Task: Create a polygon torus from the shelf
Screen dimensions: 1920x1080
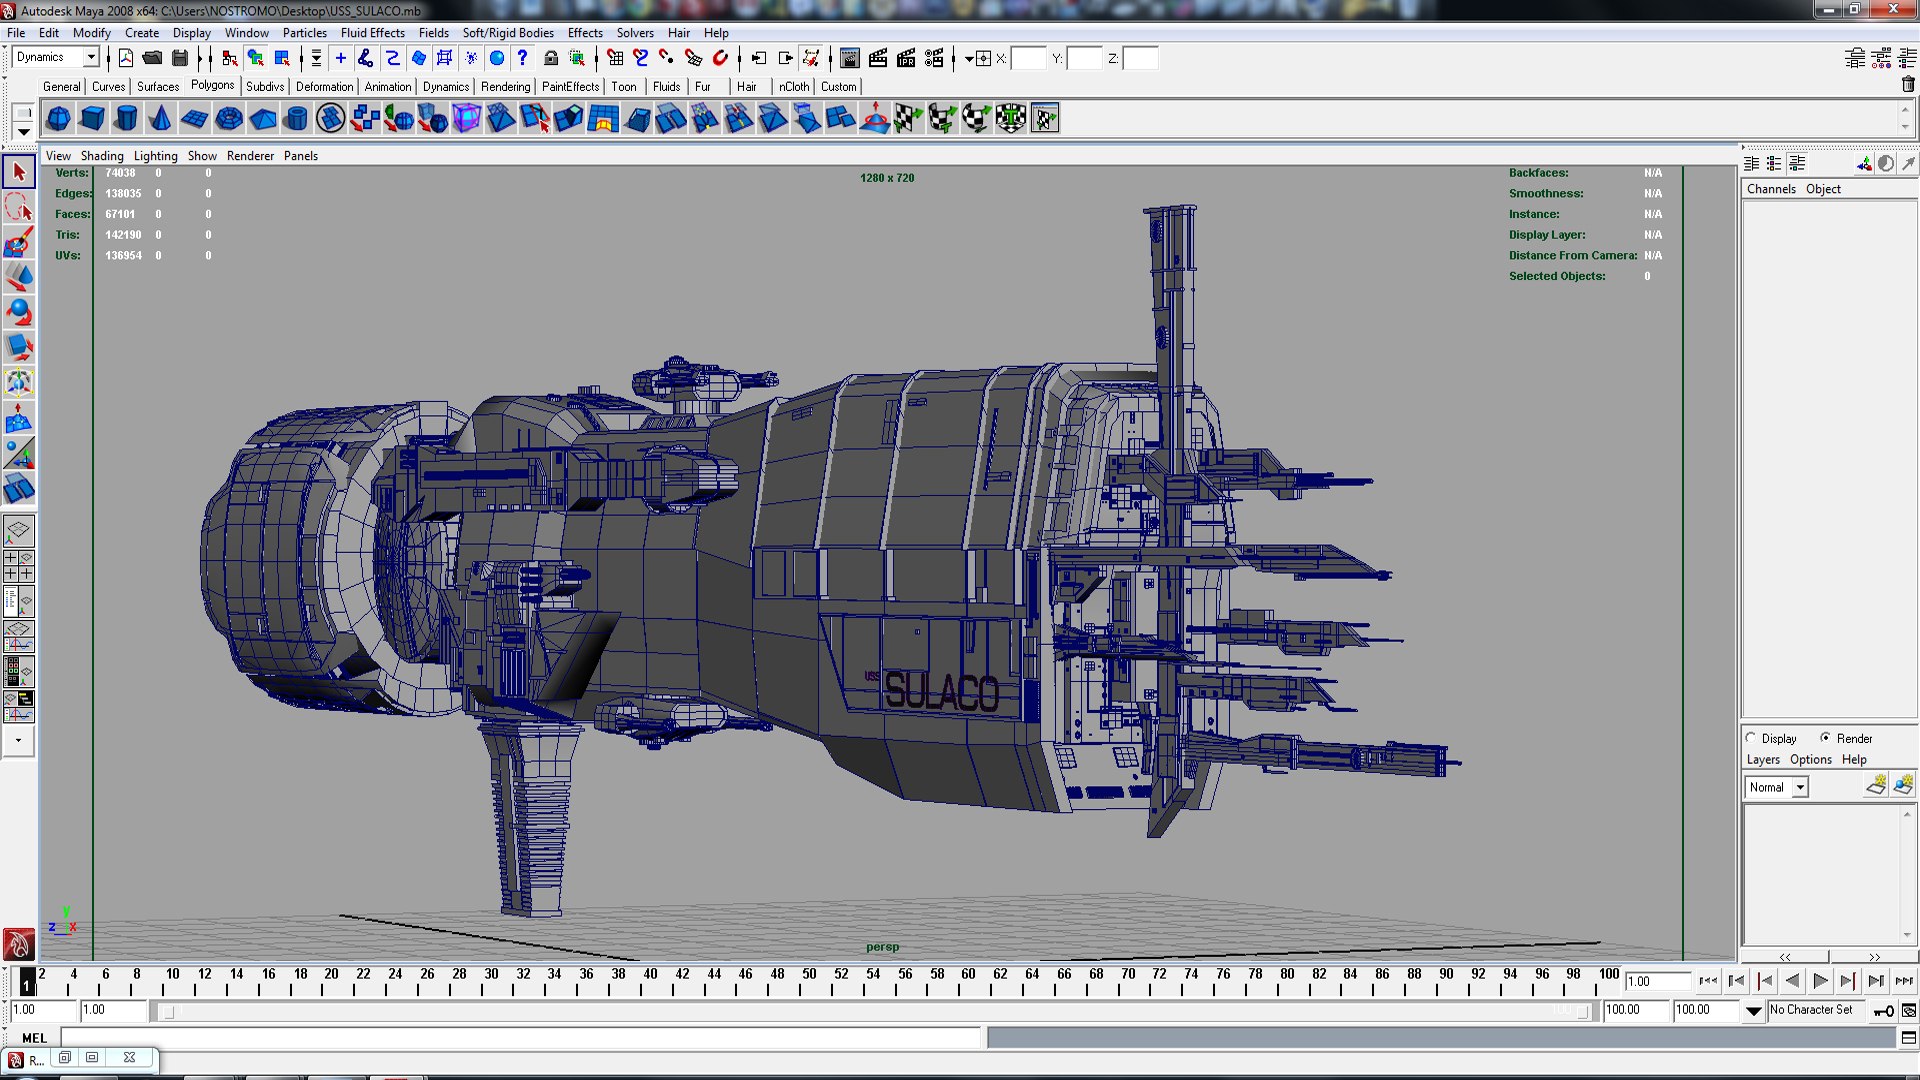Action: (228, 118)
